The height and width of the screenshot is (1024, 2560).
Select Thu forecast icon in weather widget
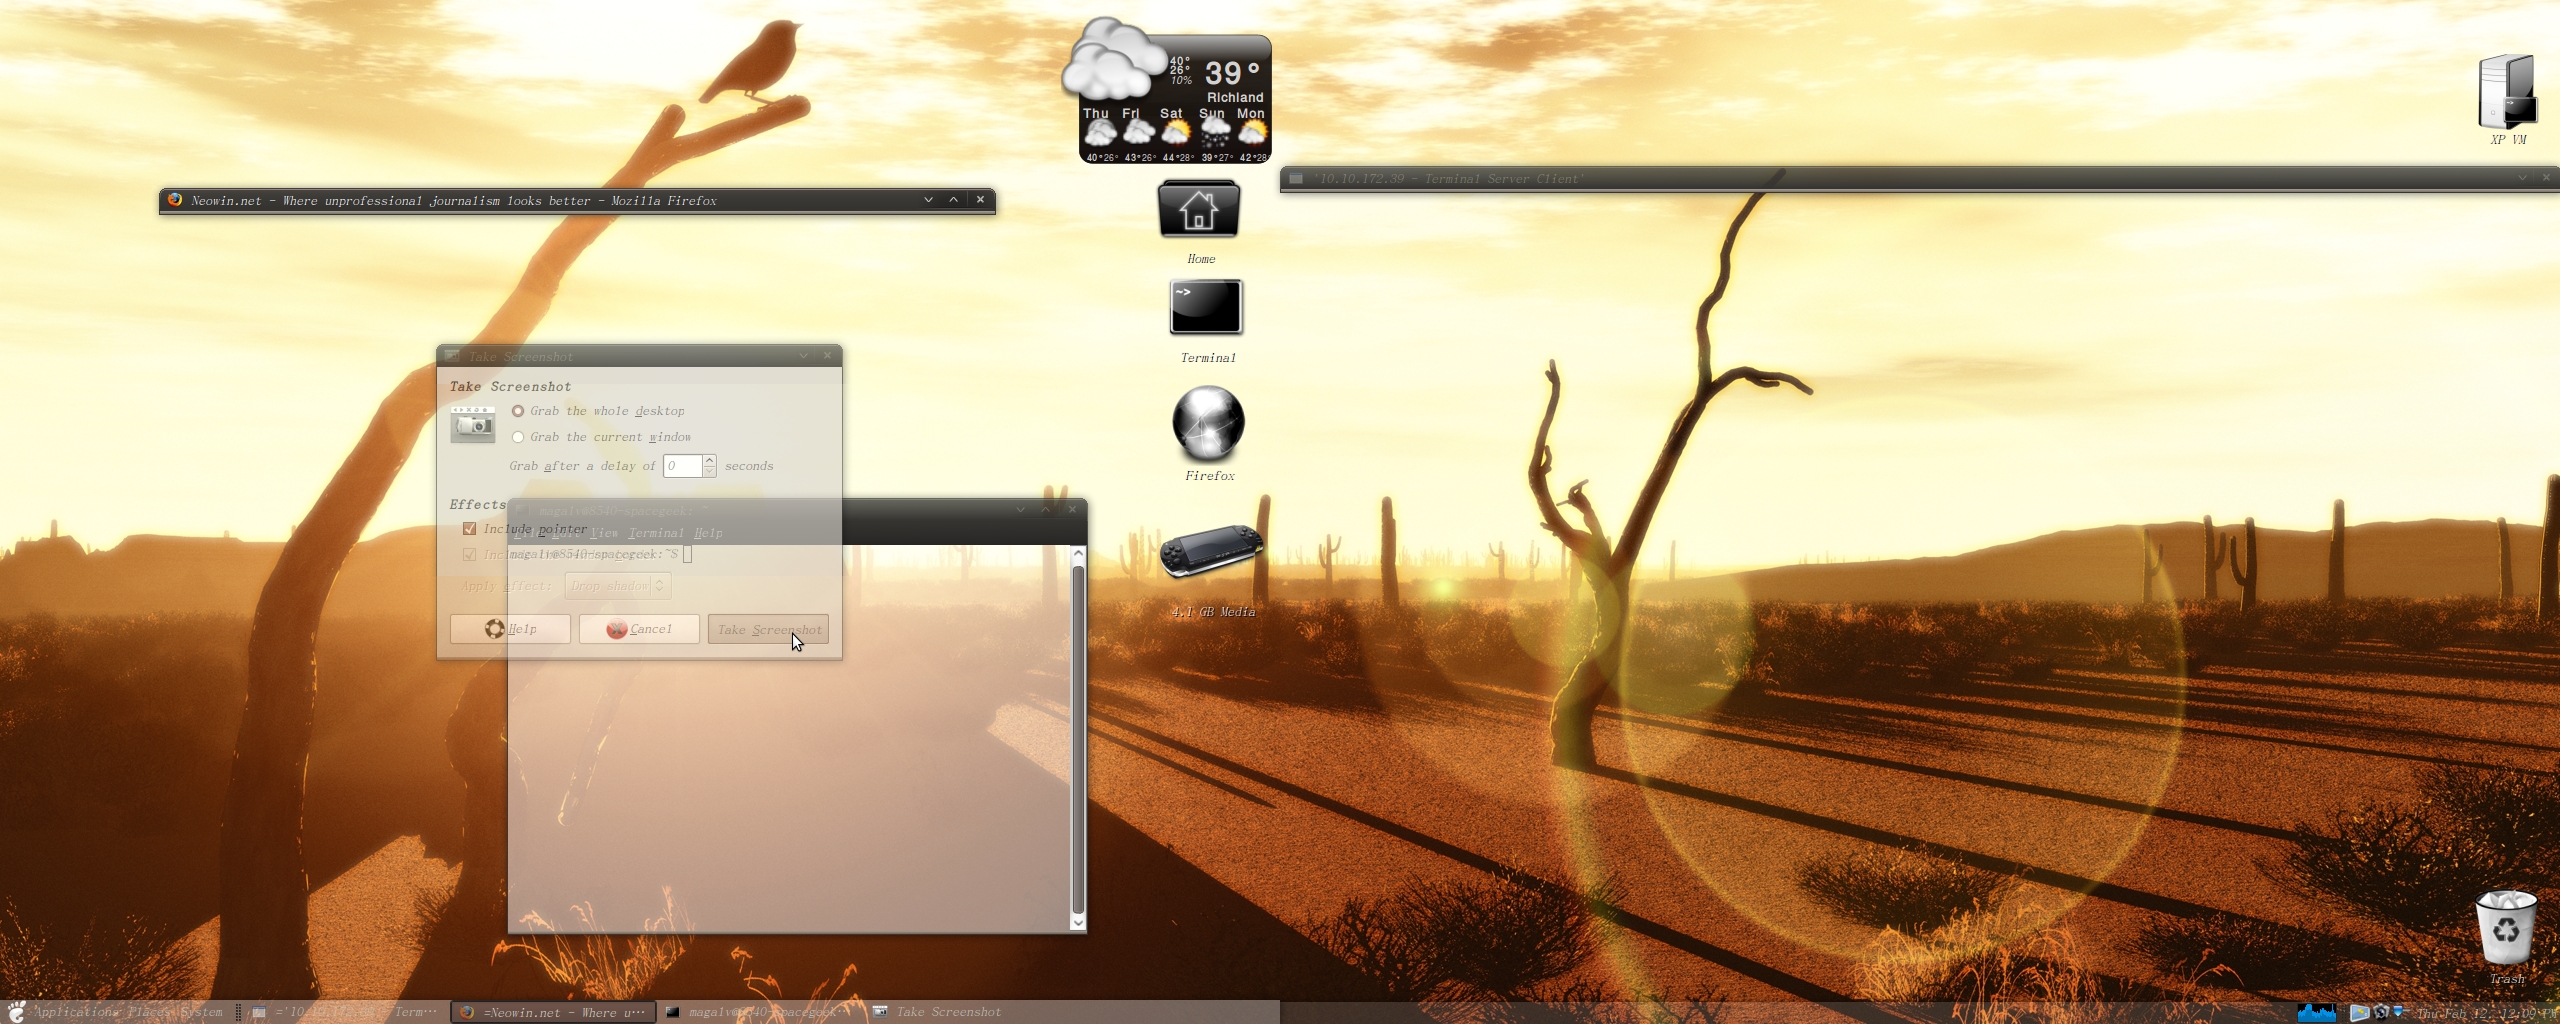(1099, 133)
